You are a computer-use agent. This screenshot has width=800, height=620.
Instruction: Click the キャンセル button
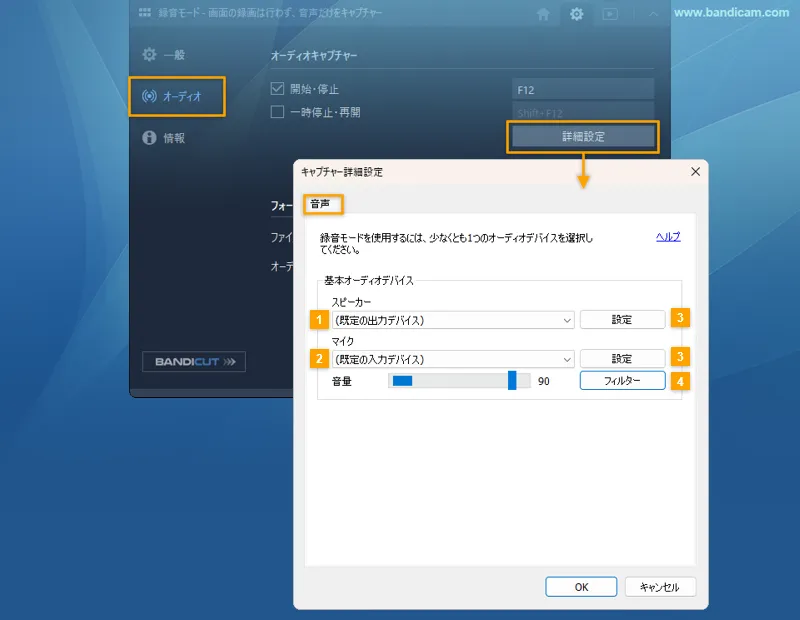click(x=660, y=587)
